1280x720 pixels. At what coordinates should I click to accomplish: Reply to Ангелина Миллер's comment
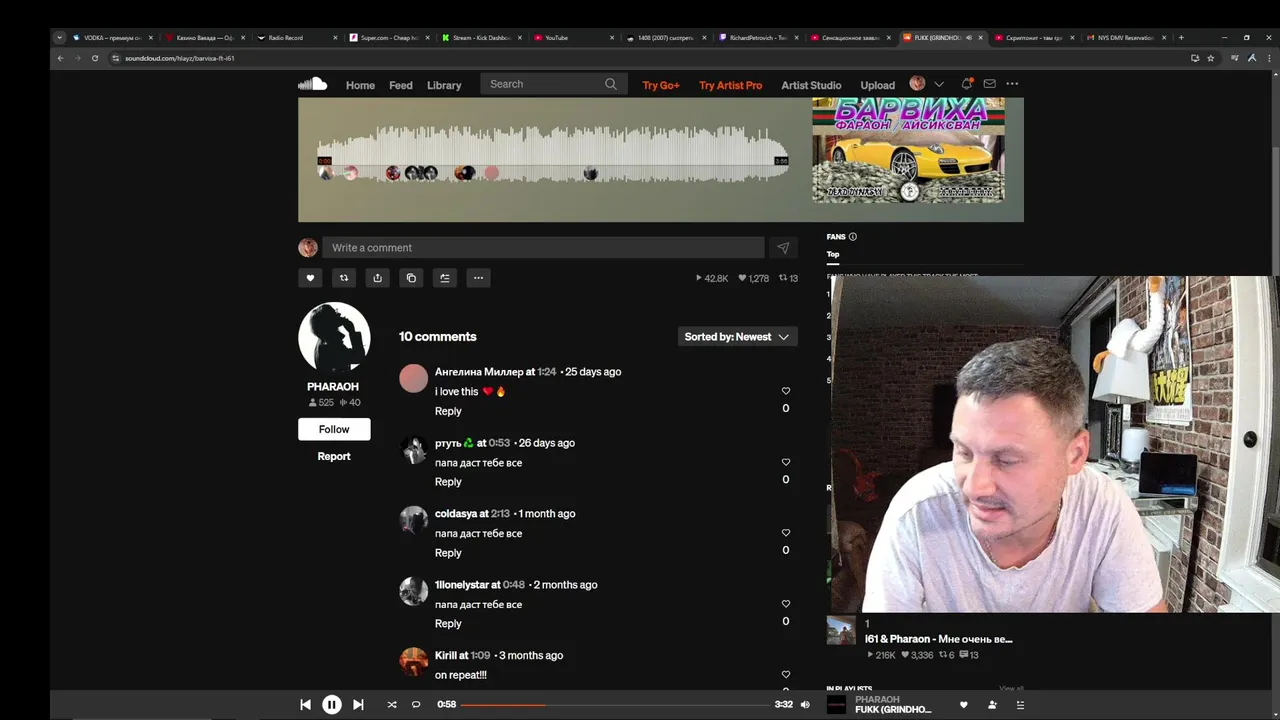pos(448,411)
